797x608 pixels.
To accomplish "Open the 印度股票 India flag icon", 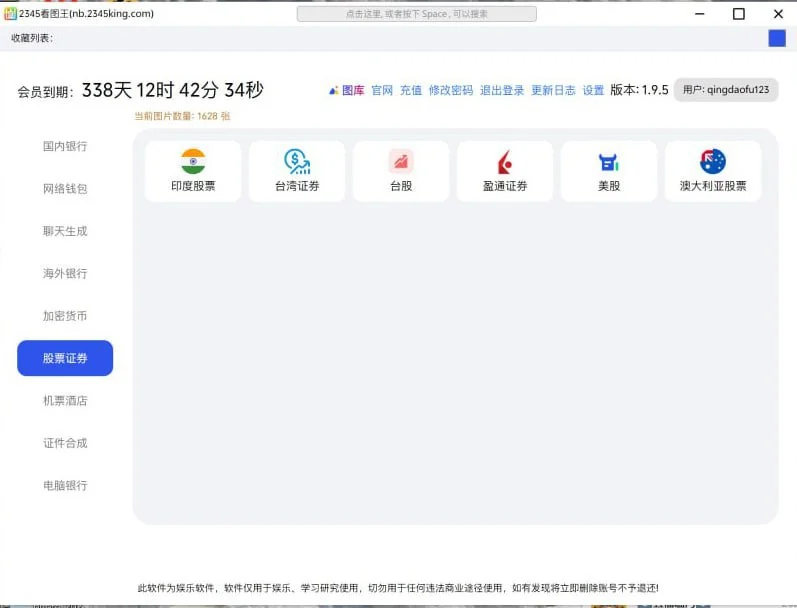I will [x=193, y=162].
